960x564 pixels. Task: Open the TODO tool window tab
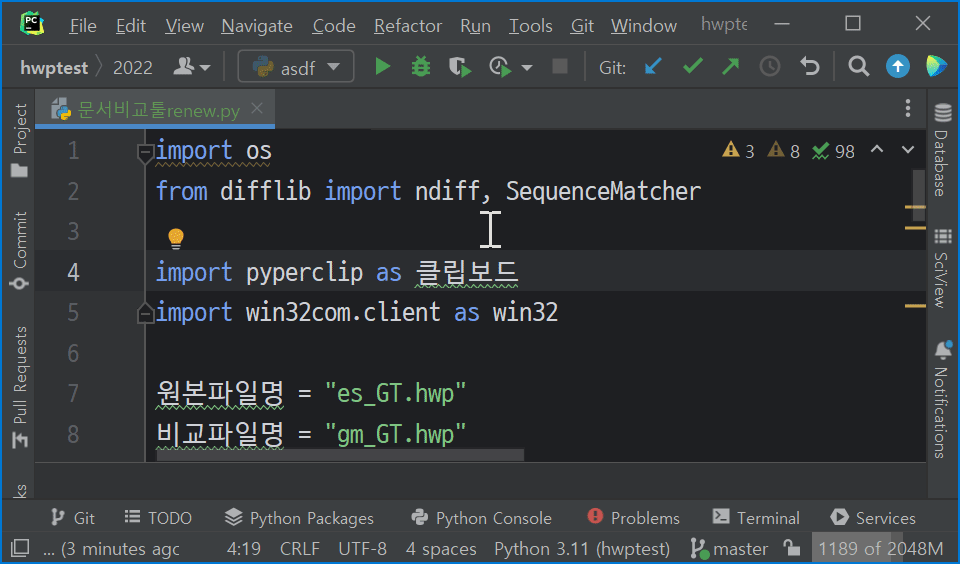coord(158,518)
